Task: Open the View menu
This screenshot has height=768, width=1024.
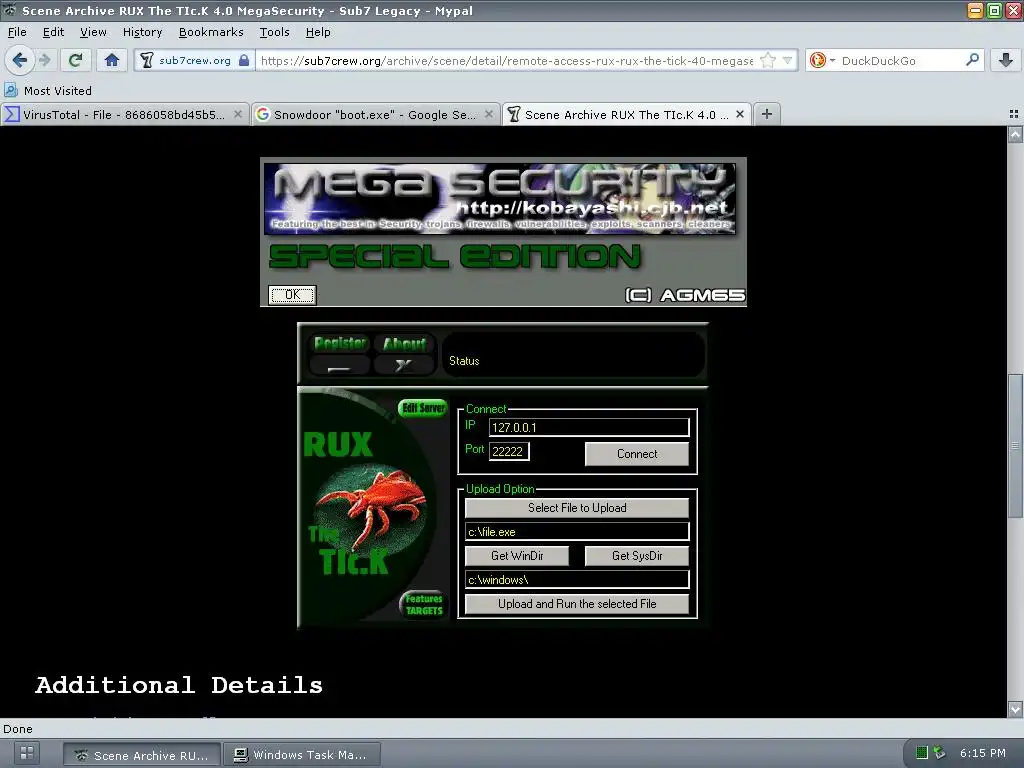Action: [93, 32]
